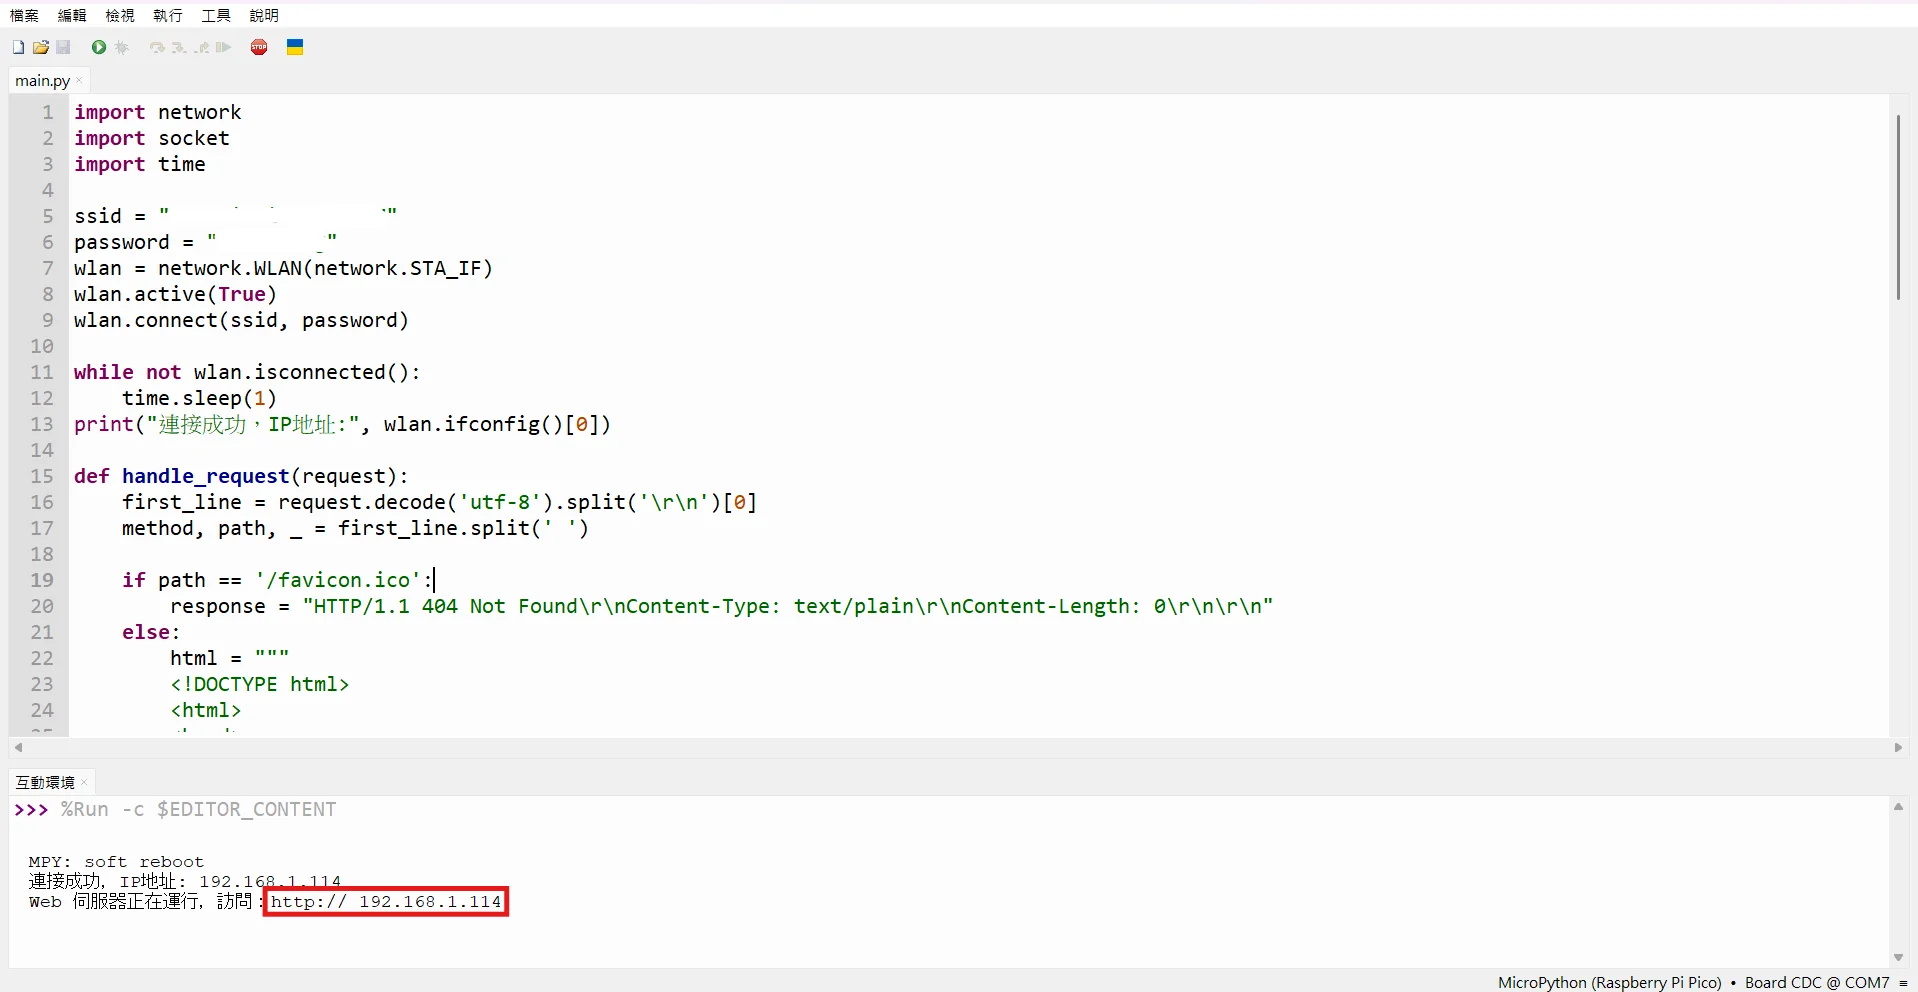The image size is (1918, 992).
Task: Click the Debug bug icon
Action: [122, 47]
